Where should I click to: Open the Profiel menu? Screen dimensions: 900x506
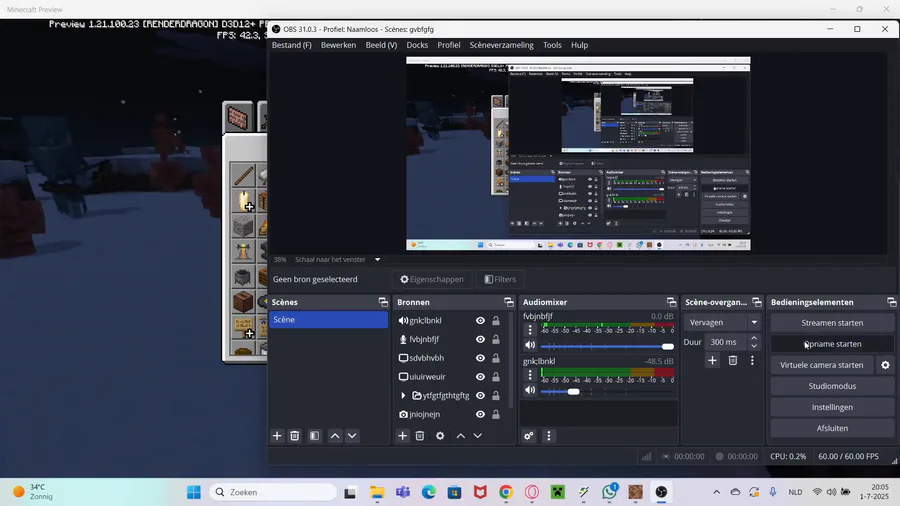point(449,45)
